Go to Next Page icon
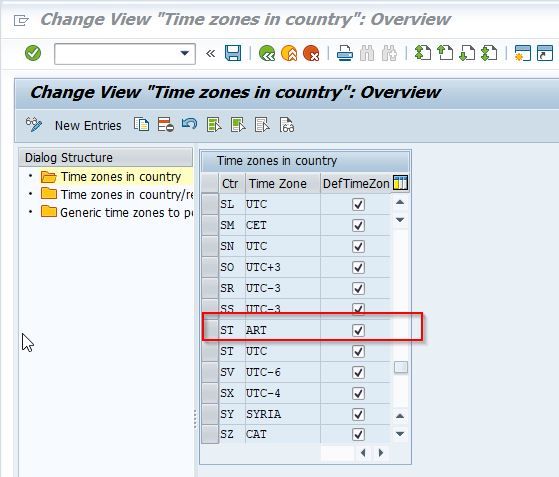Viewport: 559px width, 477px height. [x=467, y=53]
